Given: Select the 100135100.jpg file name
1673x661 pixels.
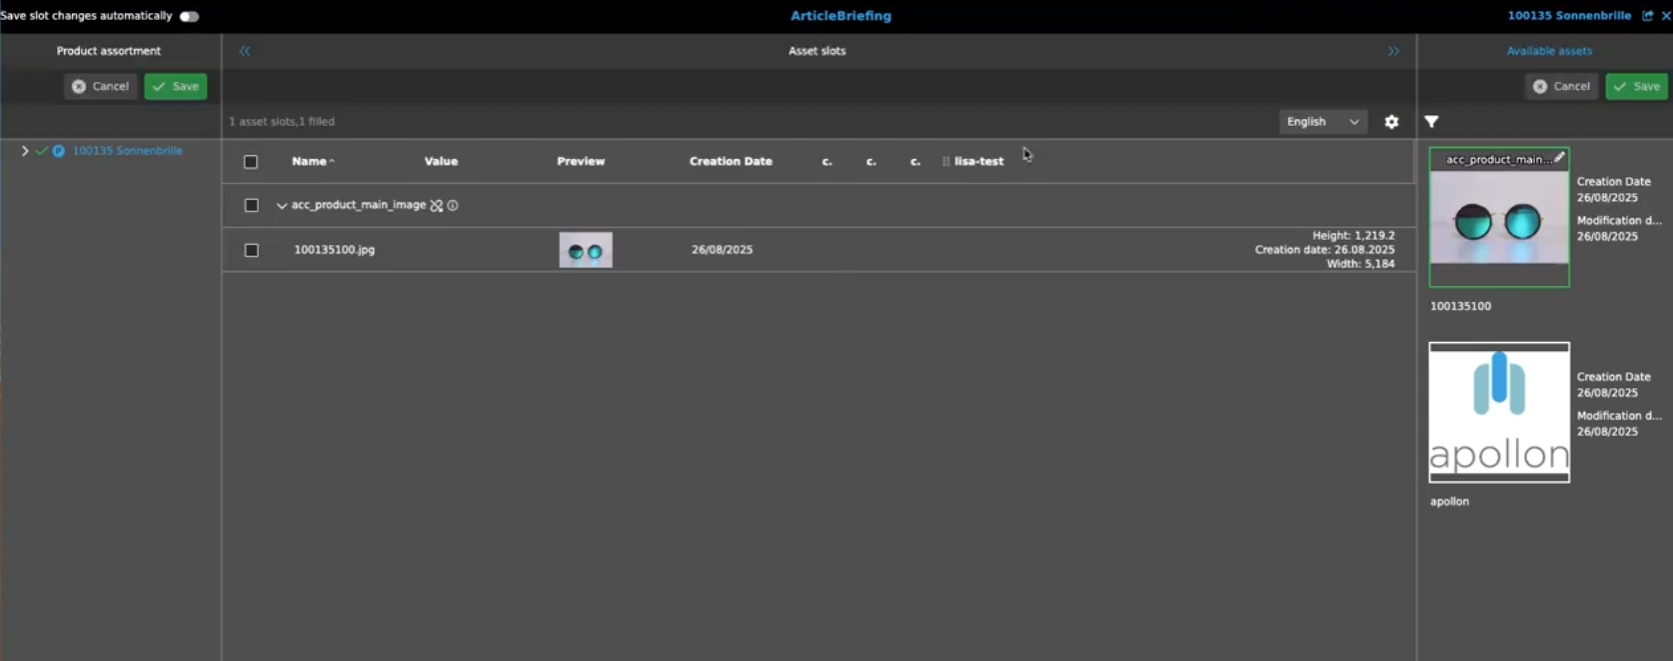Looking at the screenshot, I should click(334, 250).
